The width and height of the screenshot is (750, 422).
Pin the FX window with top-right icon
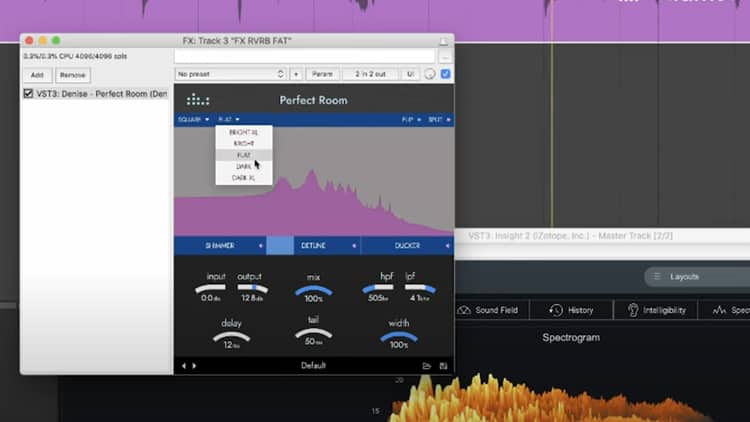click(x=443, y=41)
